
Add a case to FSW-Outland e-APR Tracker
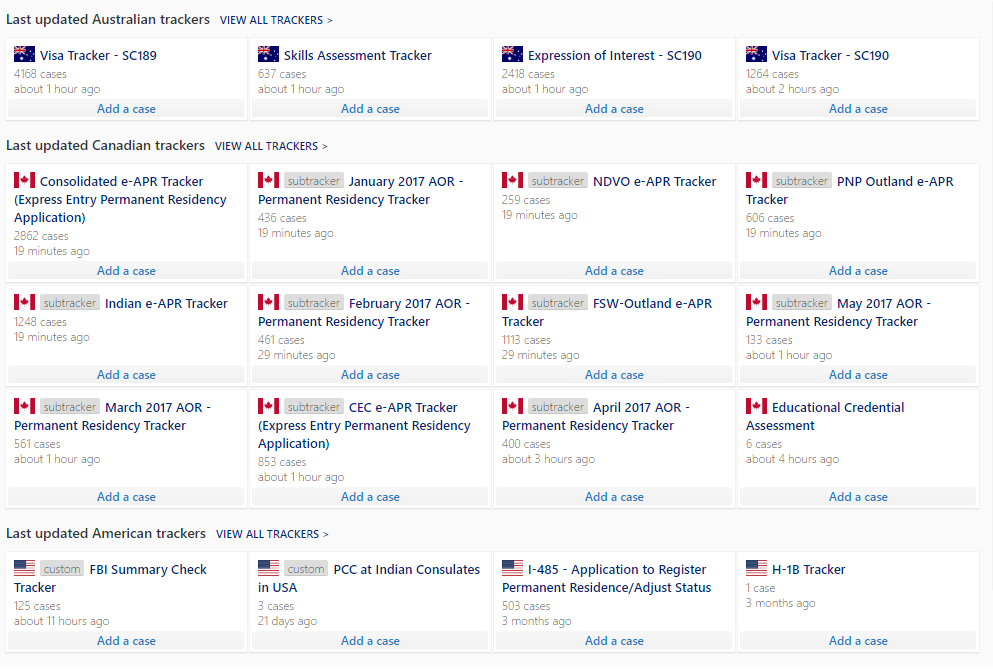(614, 375)
